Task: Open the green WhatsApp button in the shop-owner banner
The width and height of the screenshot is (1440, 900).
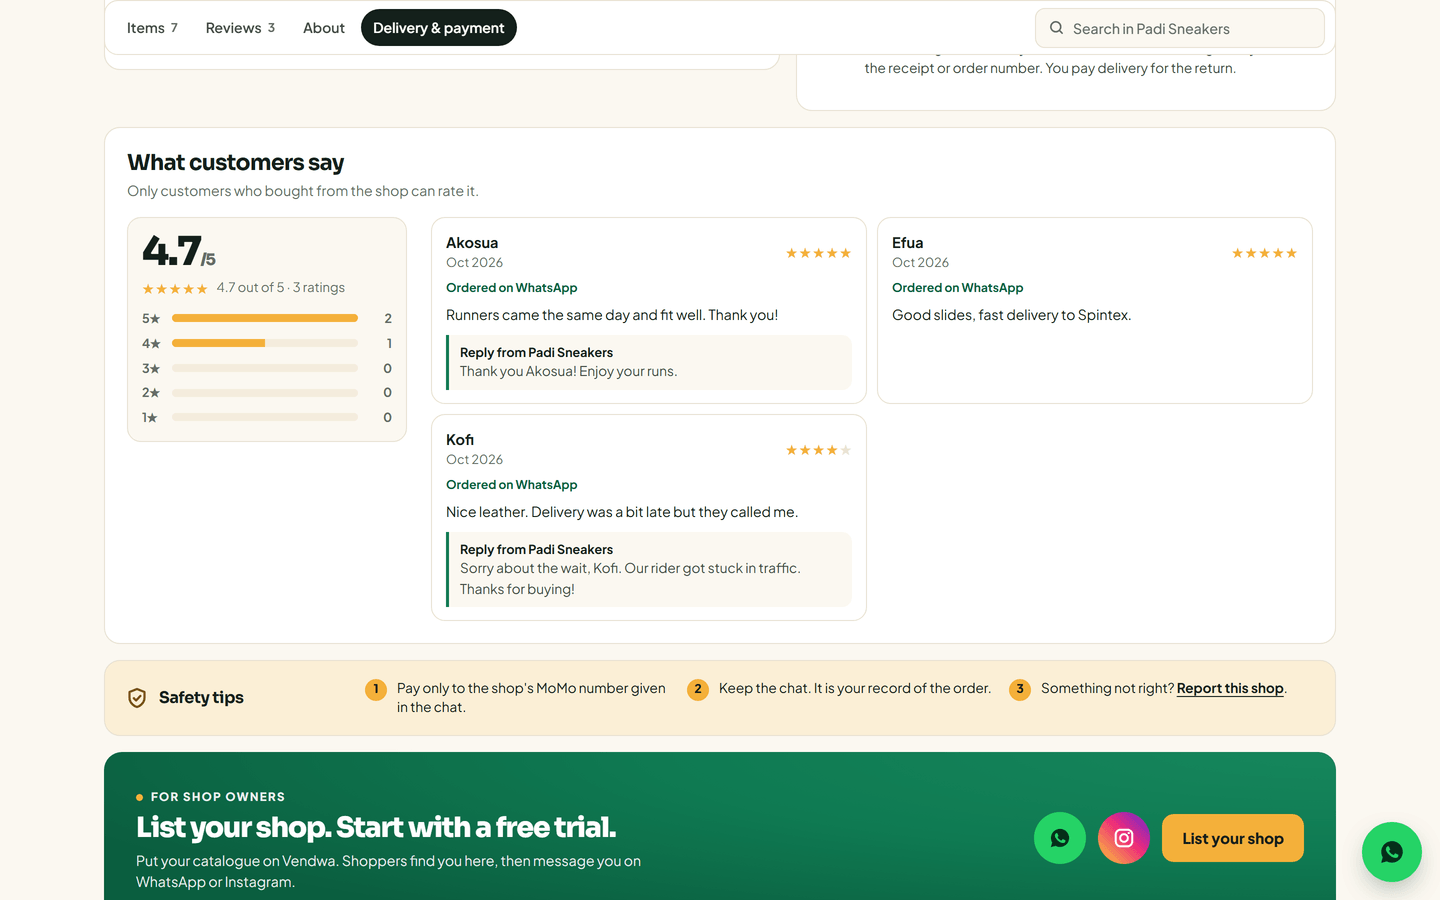Action: coord(1060,838)
